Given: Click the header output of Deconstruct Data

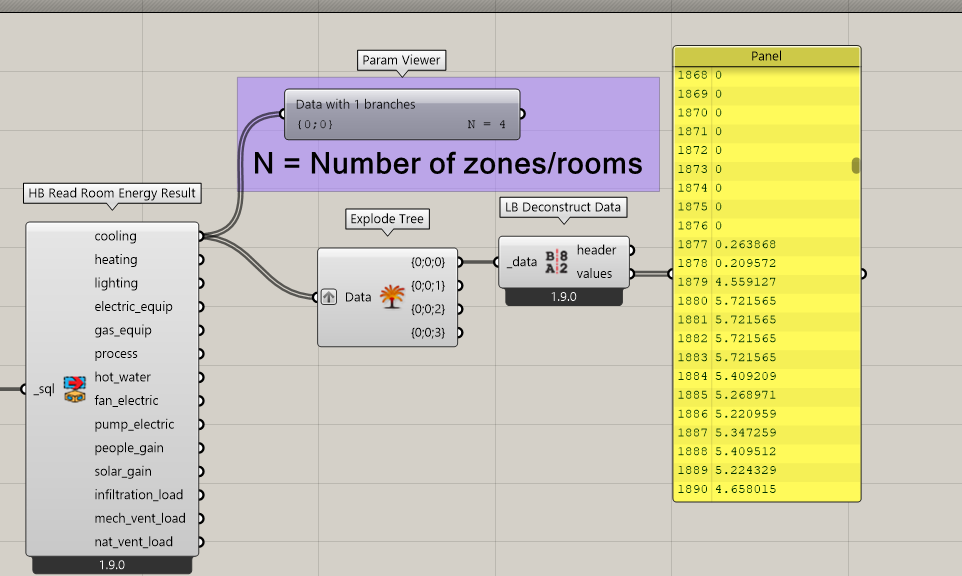Looking at the screenshot, I should click(596, 250).
